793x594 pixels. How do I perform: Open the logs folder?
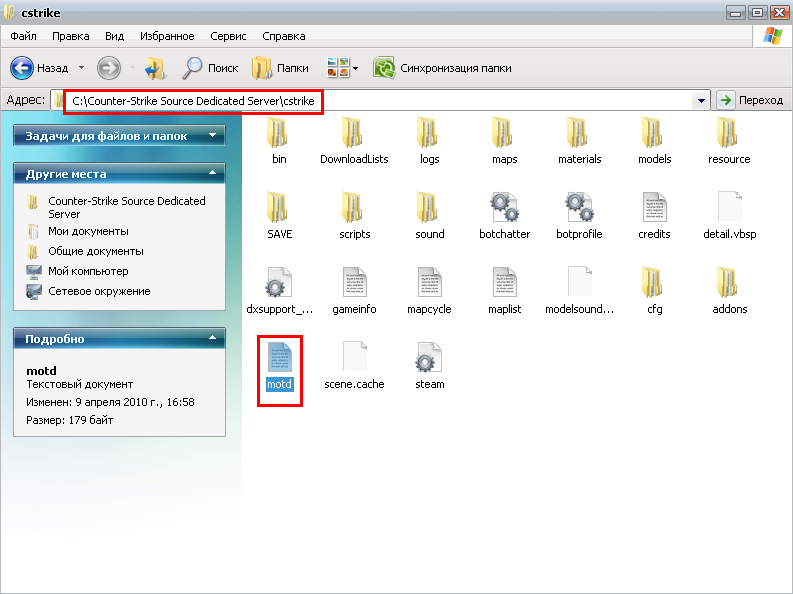(429, 141)
